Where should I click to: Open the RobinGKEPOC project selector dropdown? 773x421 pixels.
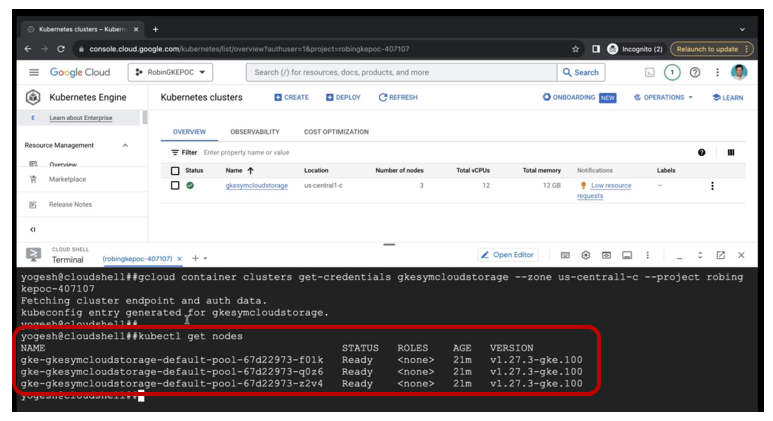(x=171, y=72)
